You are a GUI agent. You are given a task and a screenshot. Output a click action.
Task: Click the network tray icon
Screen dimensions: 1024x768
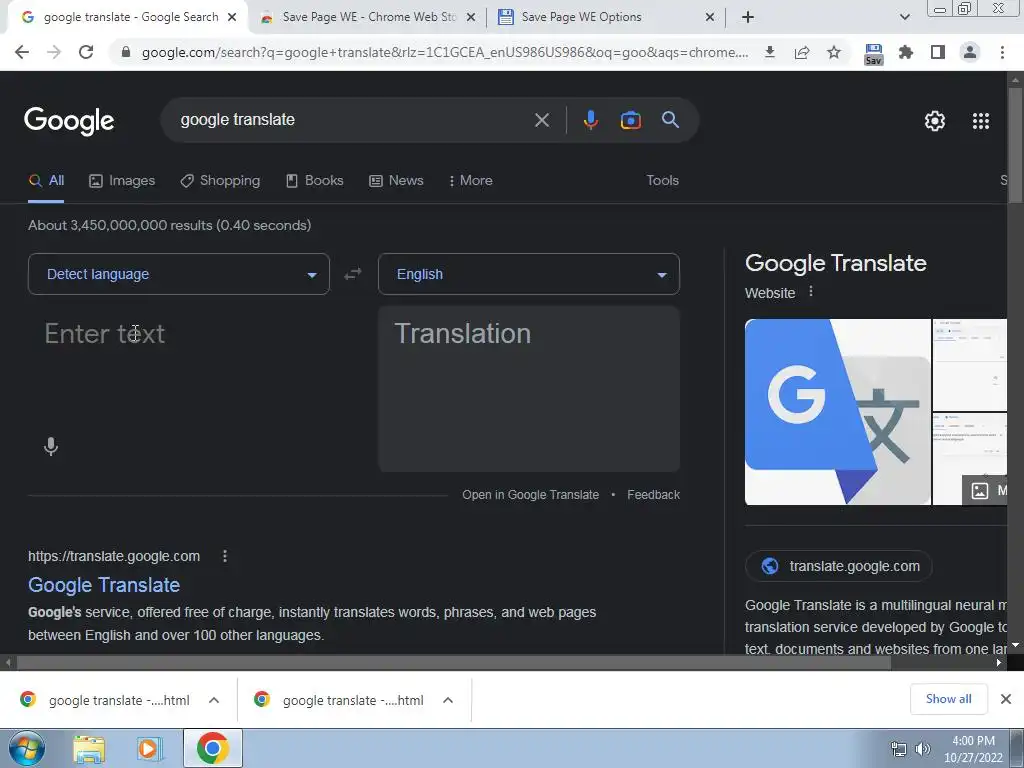point(899,749)
